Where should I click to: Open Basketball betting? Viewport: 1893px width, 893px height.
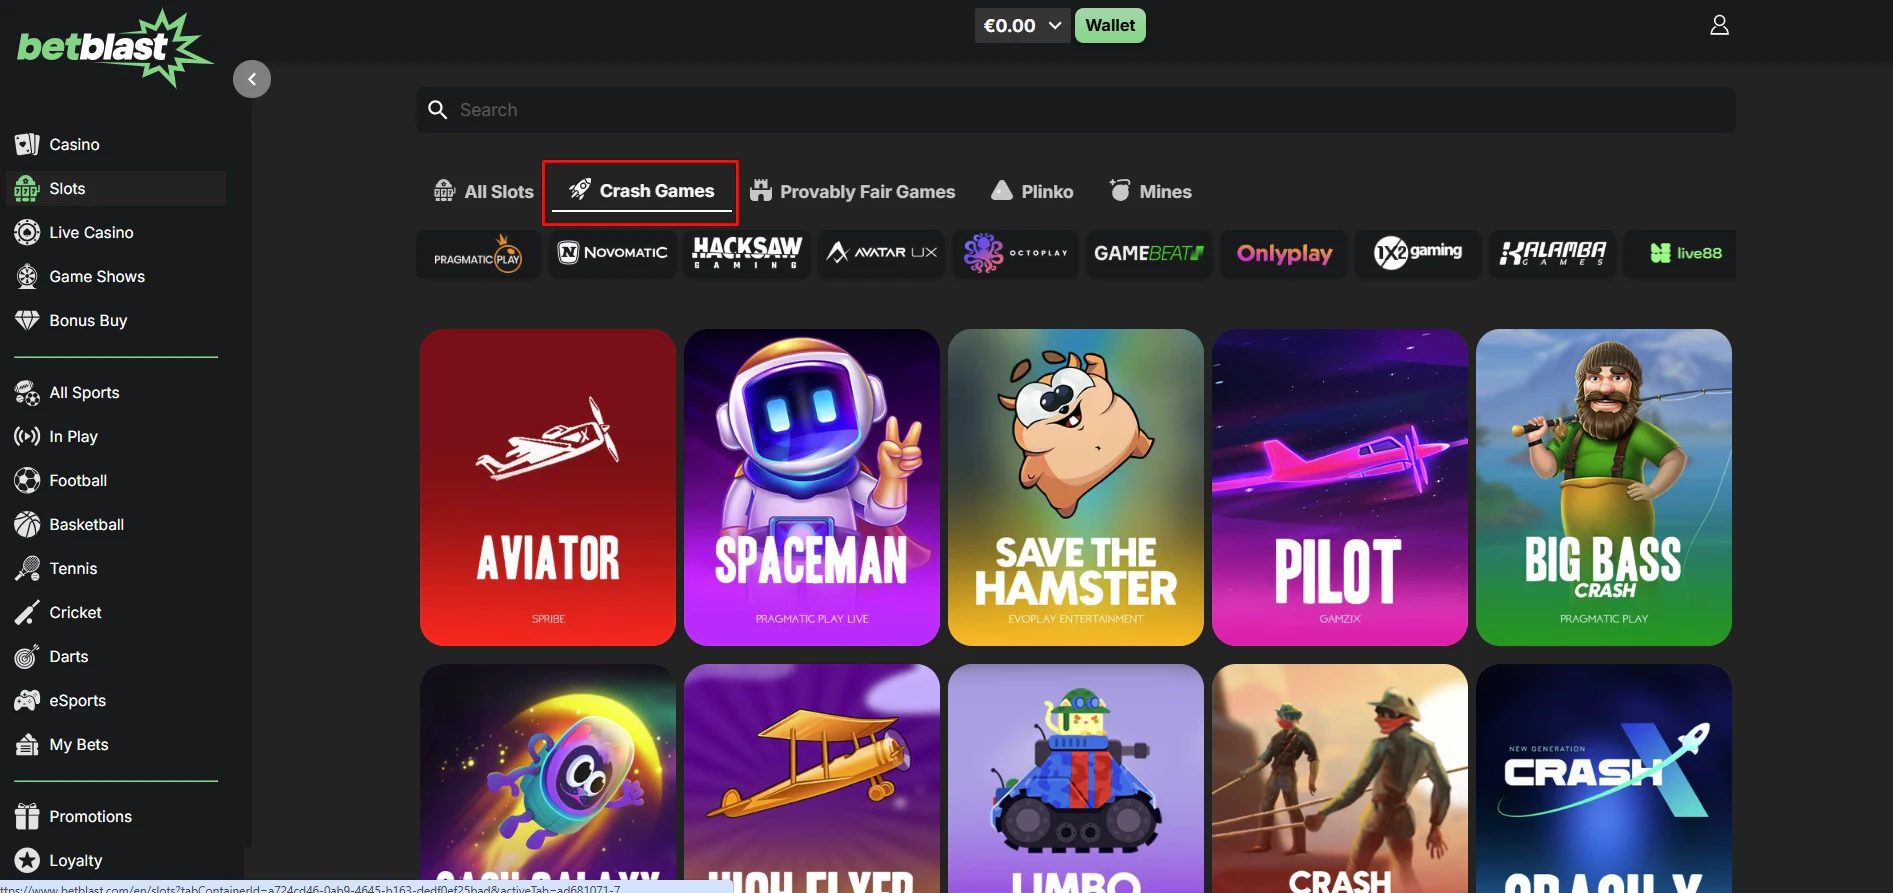pos(116,524)
